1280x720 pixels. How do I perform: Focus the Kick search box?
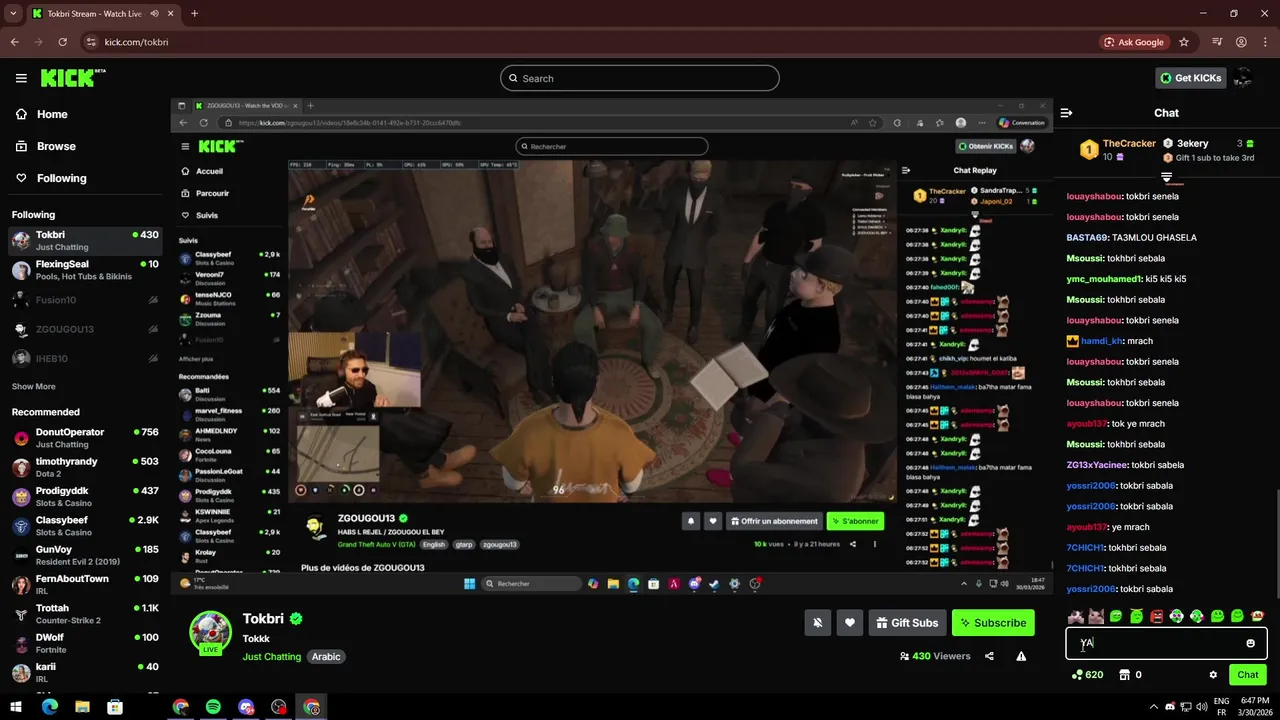640,78
